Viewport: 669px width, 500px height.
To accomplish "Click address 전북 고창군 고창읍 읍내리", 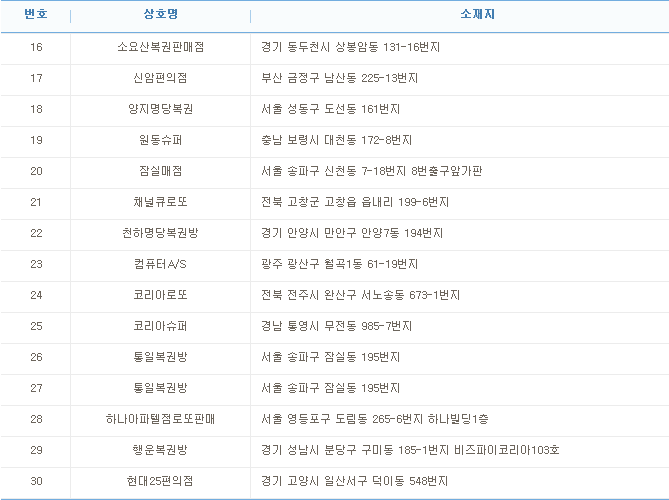I will point(327,202).
